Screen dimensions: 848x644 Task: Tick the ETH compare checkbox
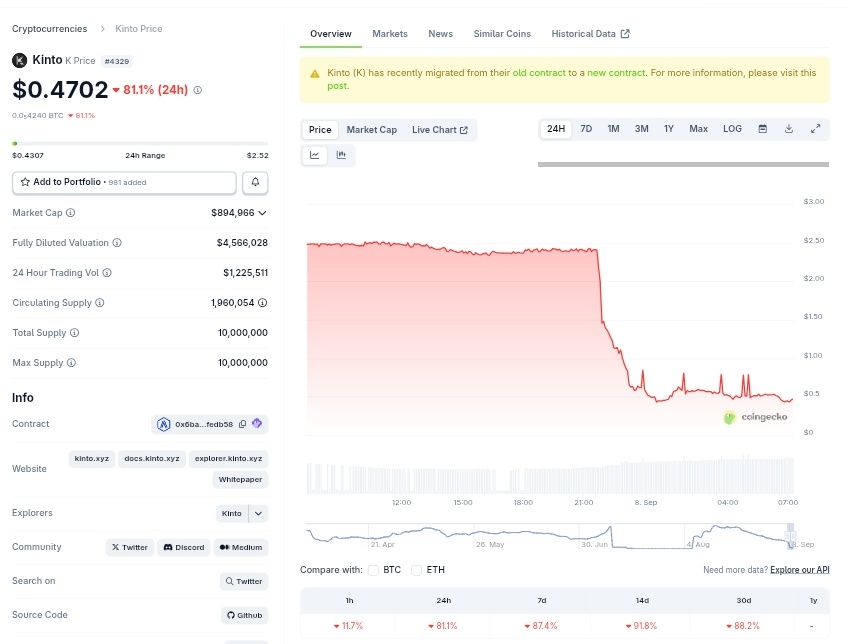[416, 570]
